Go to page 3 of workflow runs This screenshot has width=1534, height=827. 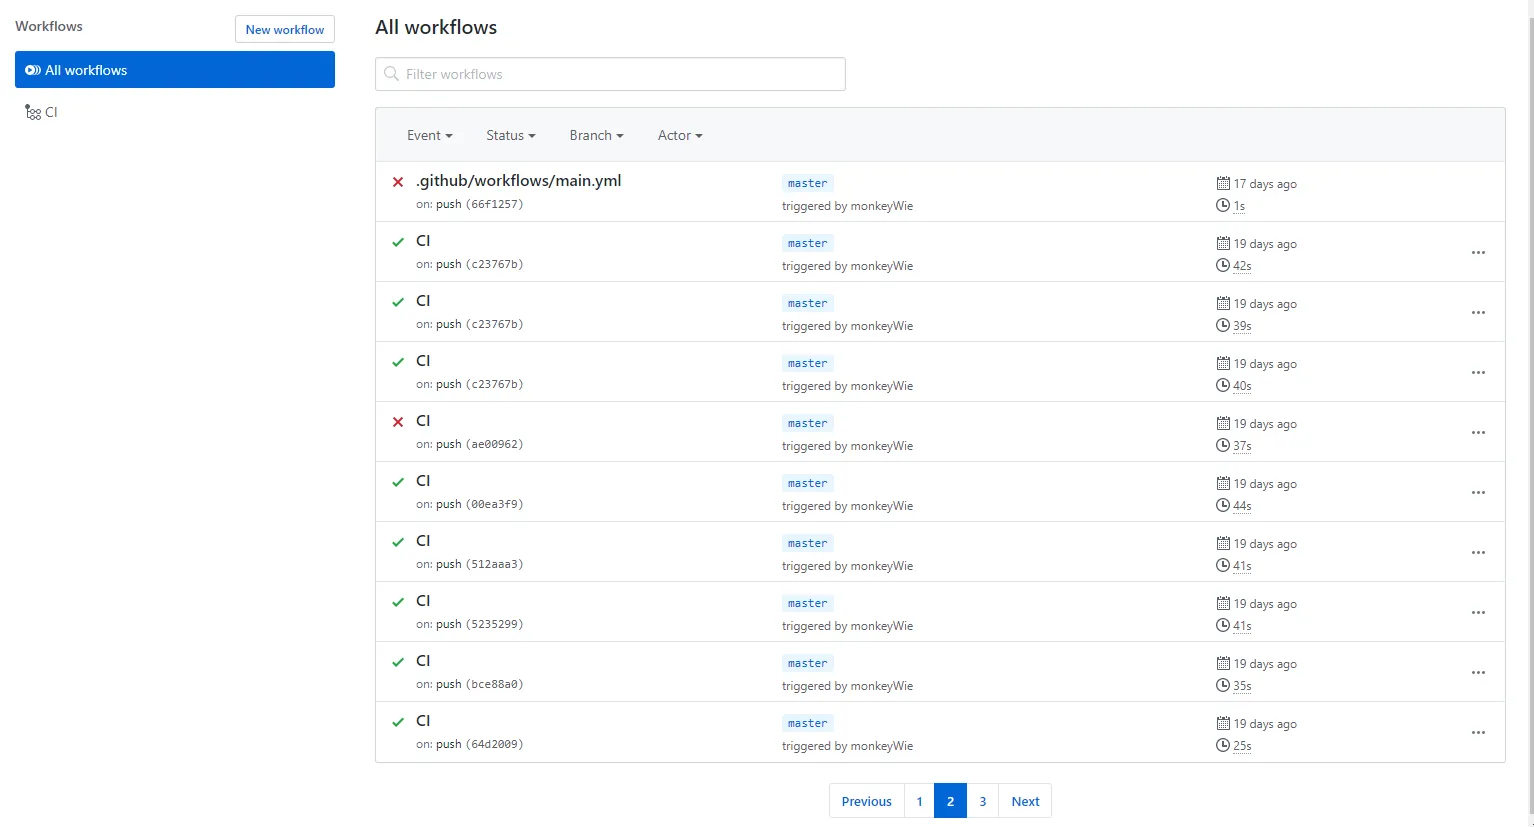982,801
